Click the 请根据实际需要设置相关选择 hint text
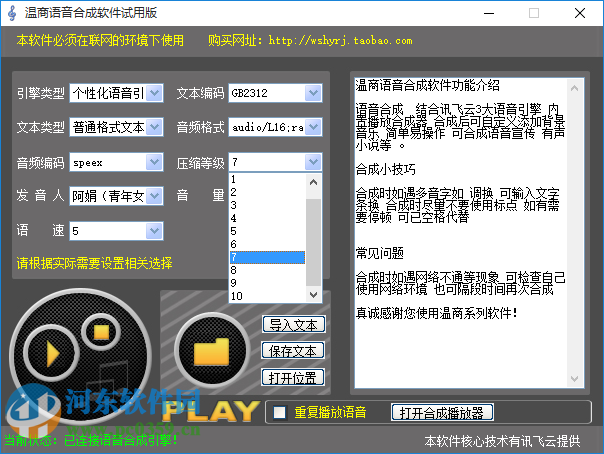Screen dimensions: 604x454 click(x=94, y=263)
